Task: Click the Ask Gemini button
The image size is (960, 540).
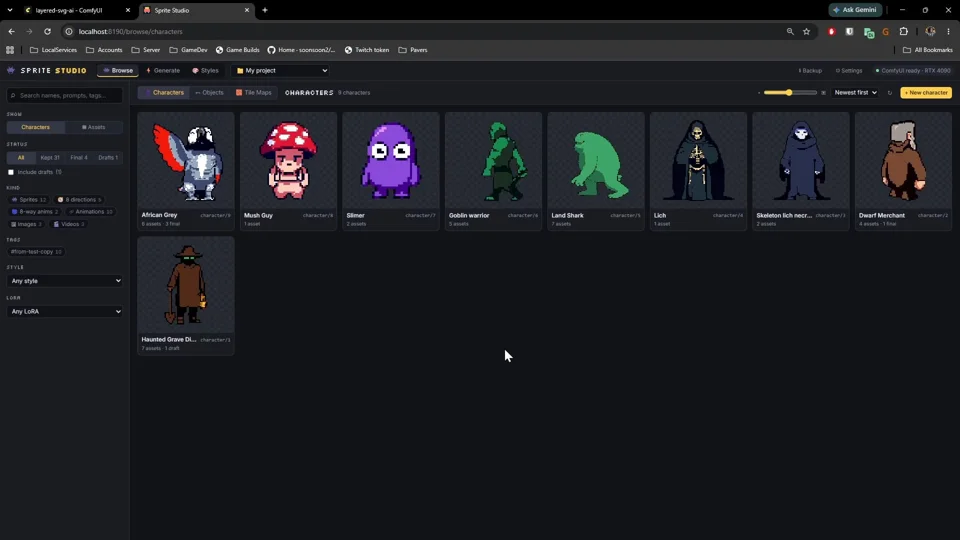Action: (855, 10)
